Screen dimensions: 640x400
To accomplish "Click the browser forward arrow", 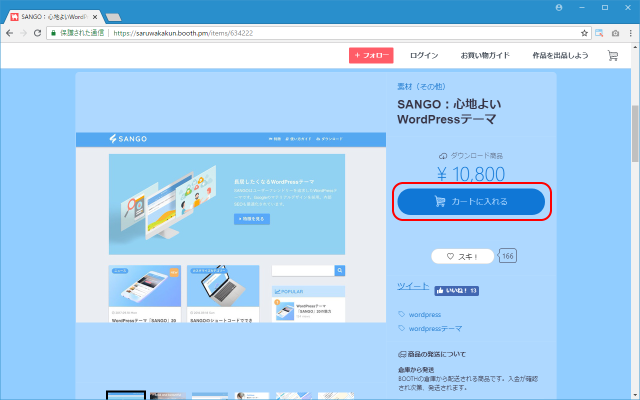I will click(23, 33).
